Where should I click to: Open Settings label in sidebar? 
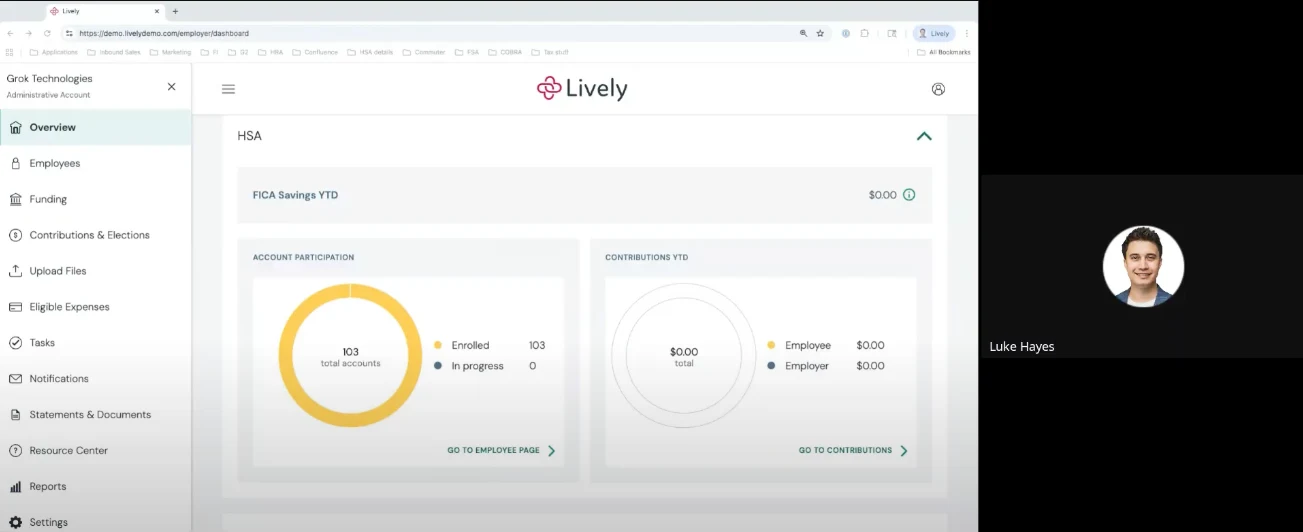click(49, 522)
